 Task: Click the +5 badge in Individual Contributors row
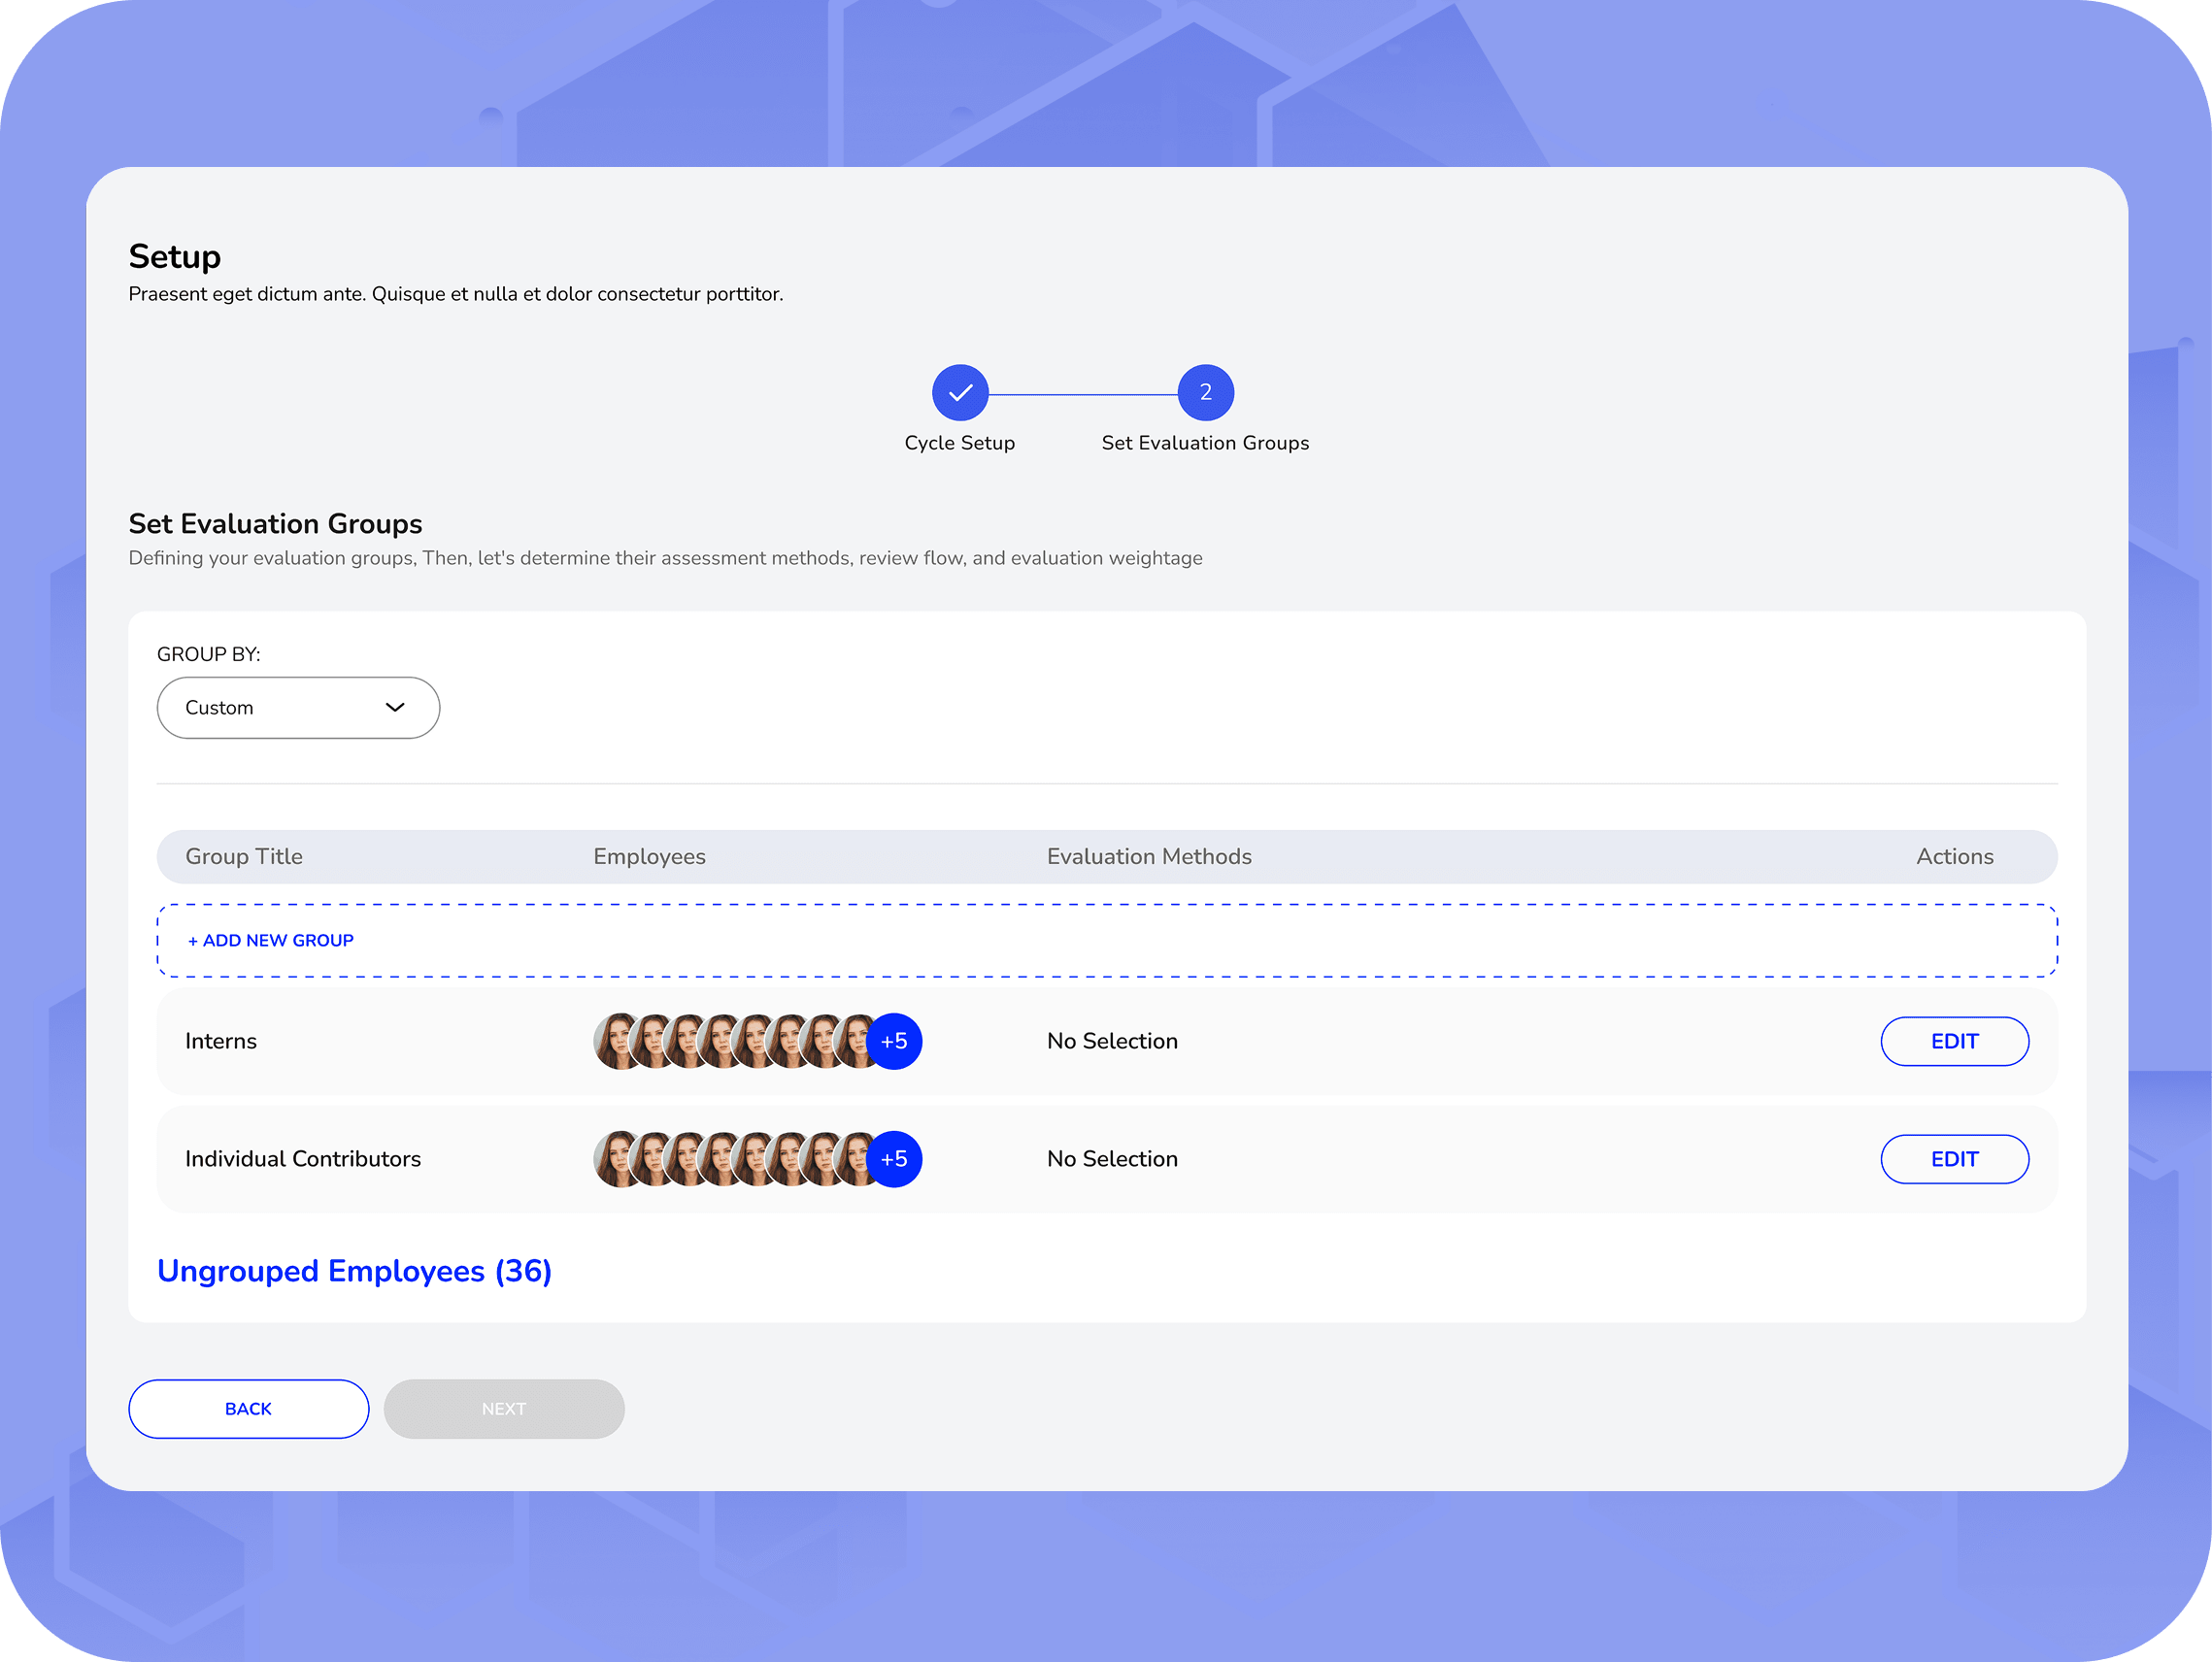click(x=894, y=1159)
